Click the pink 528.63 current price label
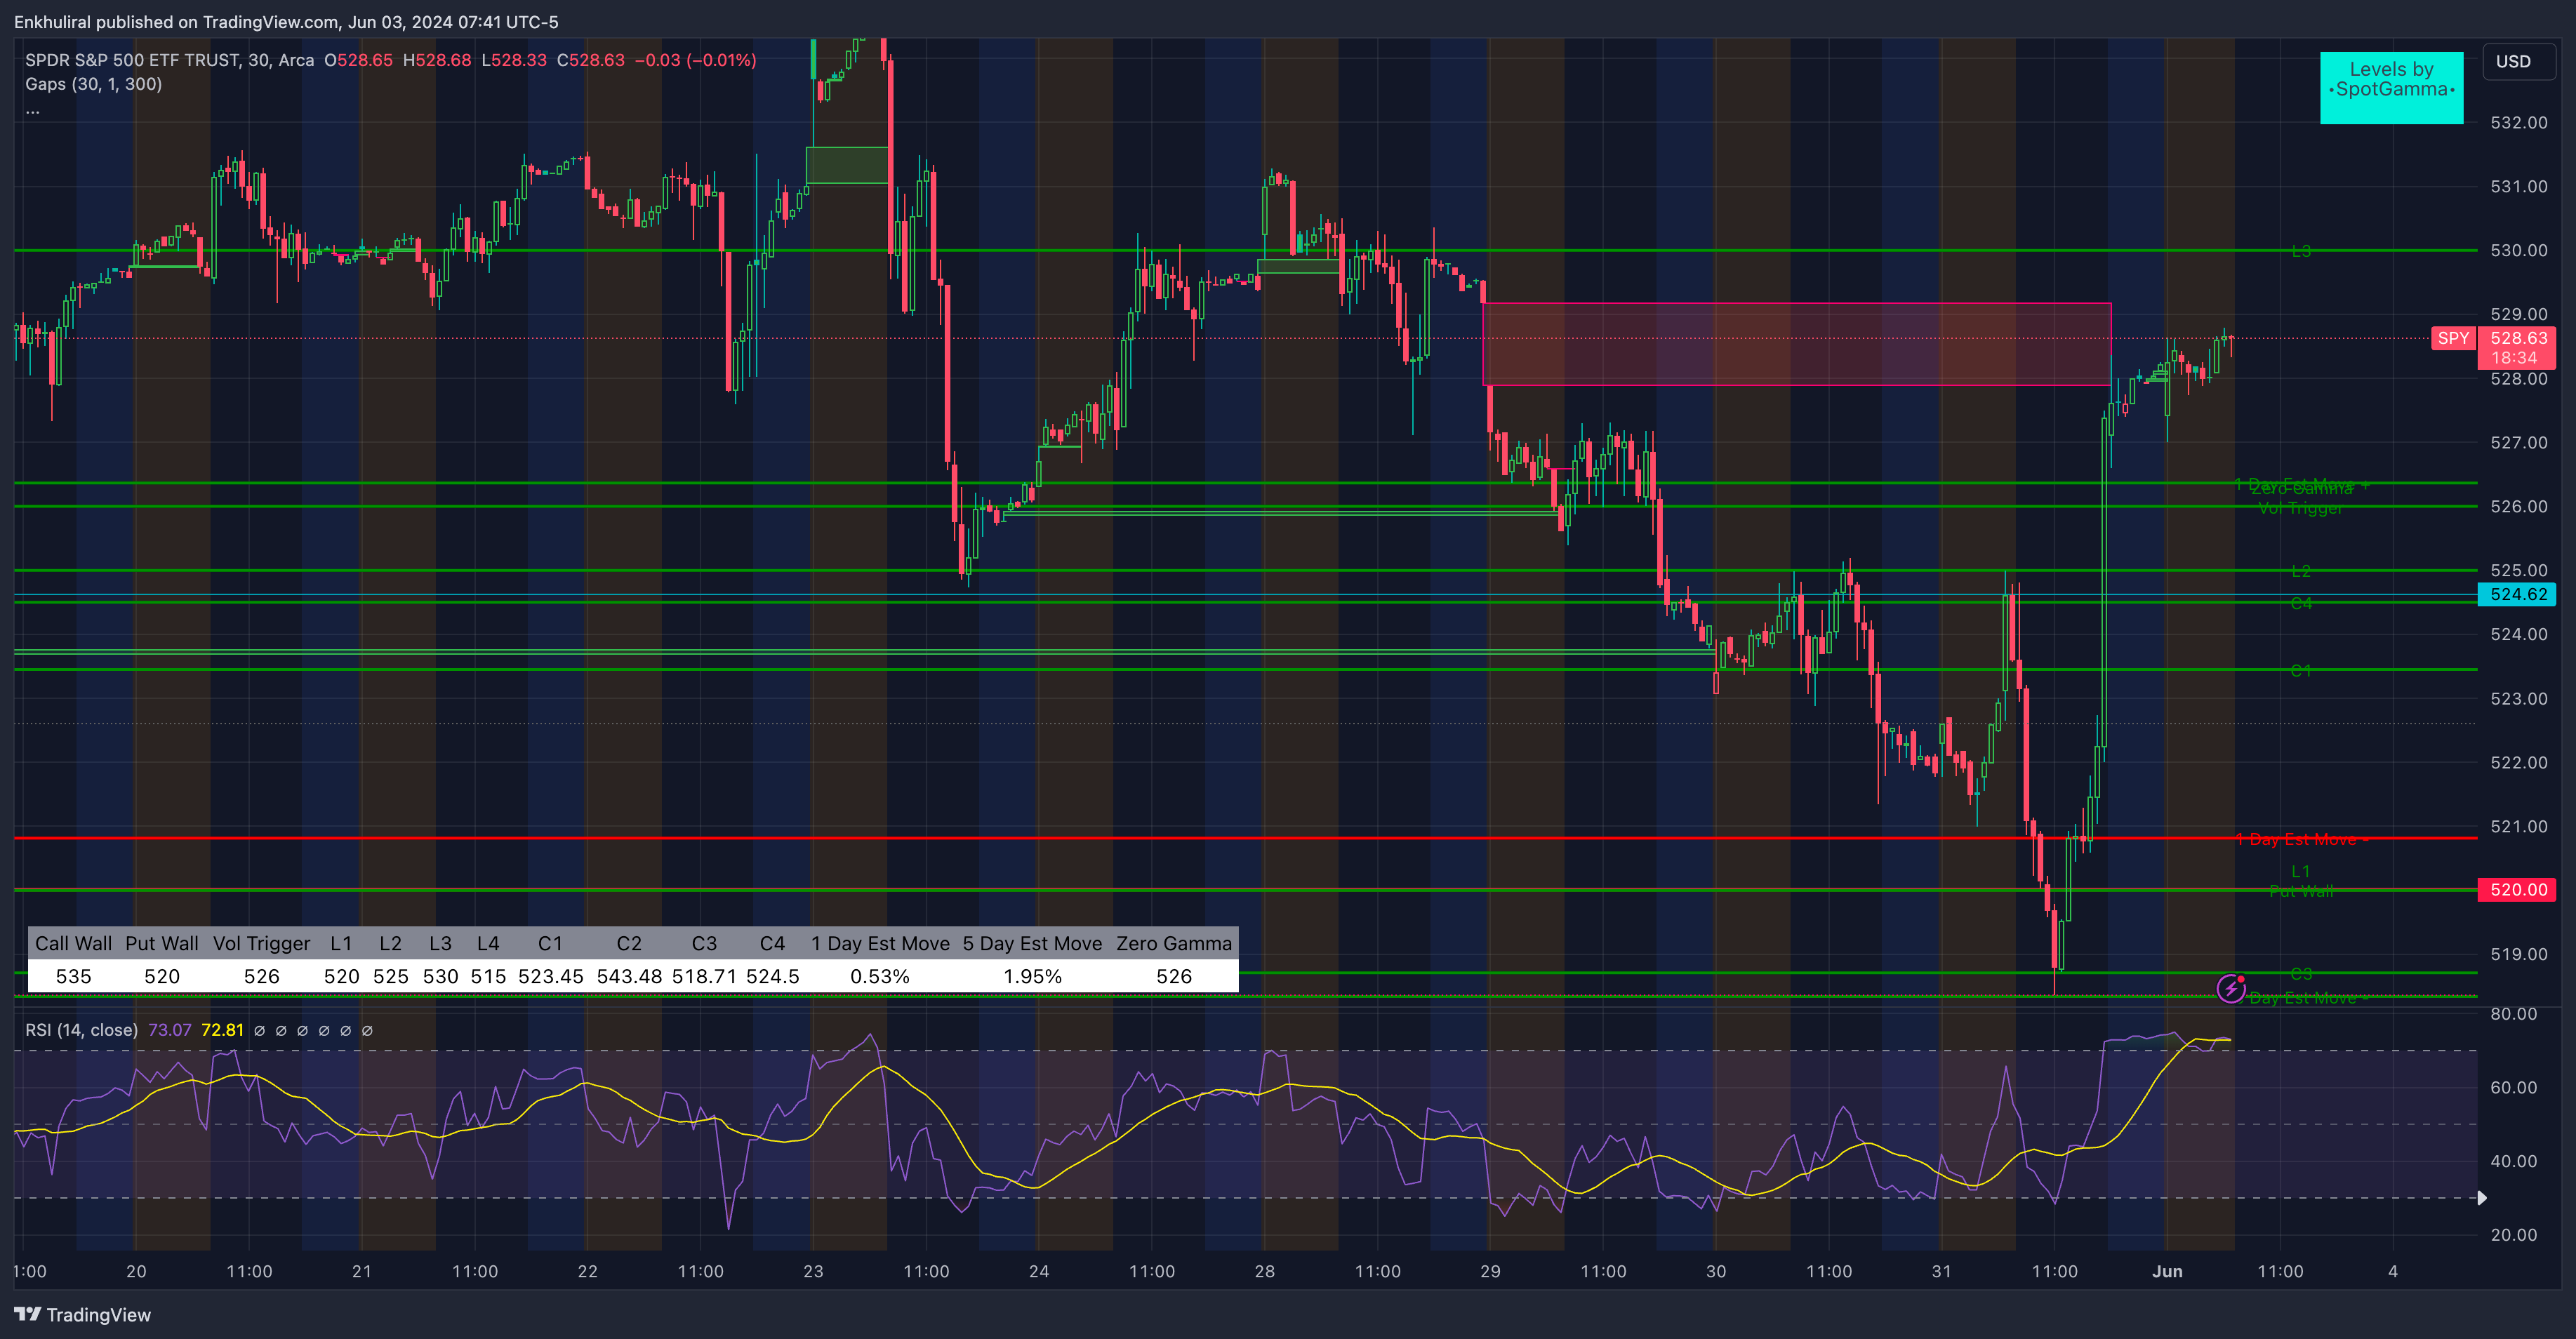The image size is (2576, 1339). tap(2517, 339)
